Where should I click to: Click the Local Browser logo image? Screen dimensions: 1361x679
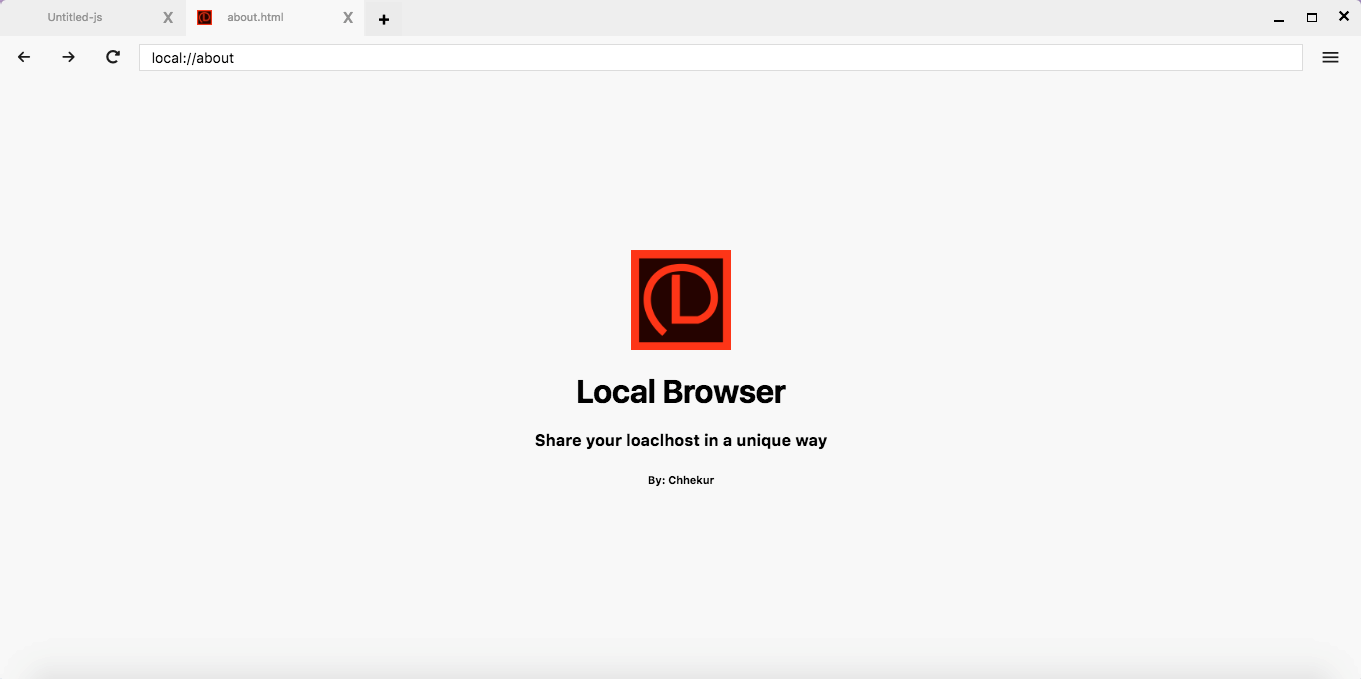681,300
